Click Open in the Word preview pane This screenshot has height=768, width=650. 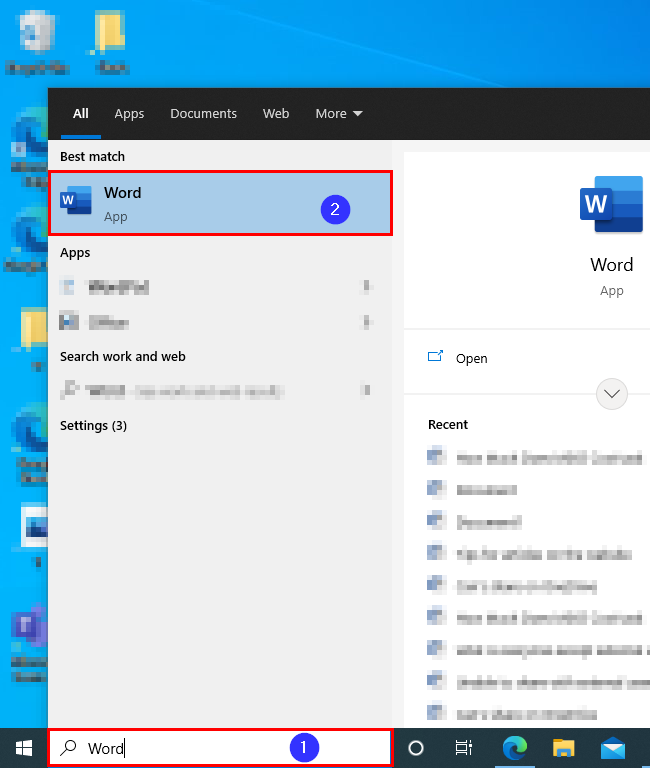click(x=471, y=359)
